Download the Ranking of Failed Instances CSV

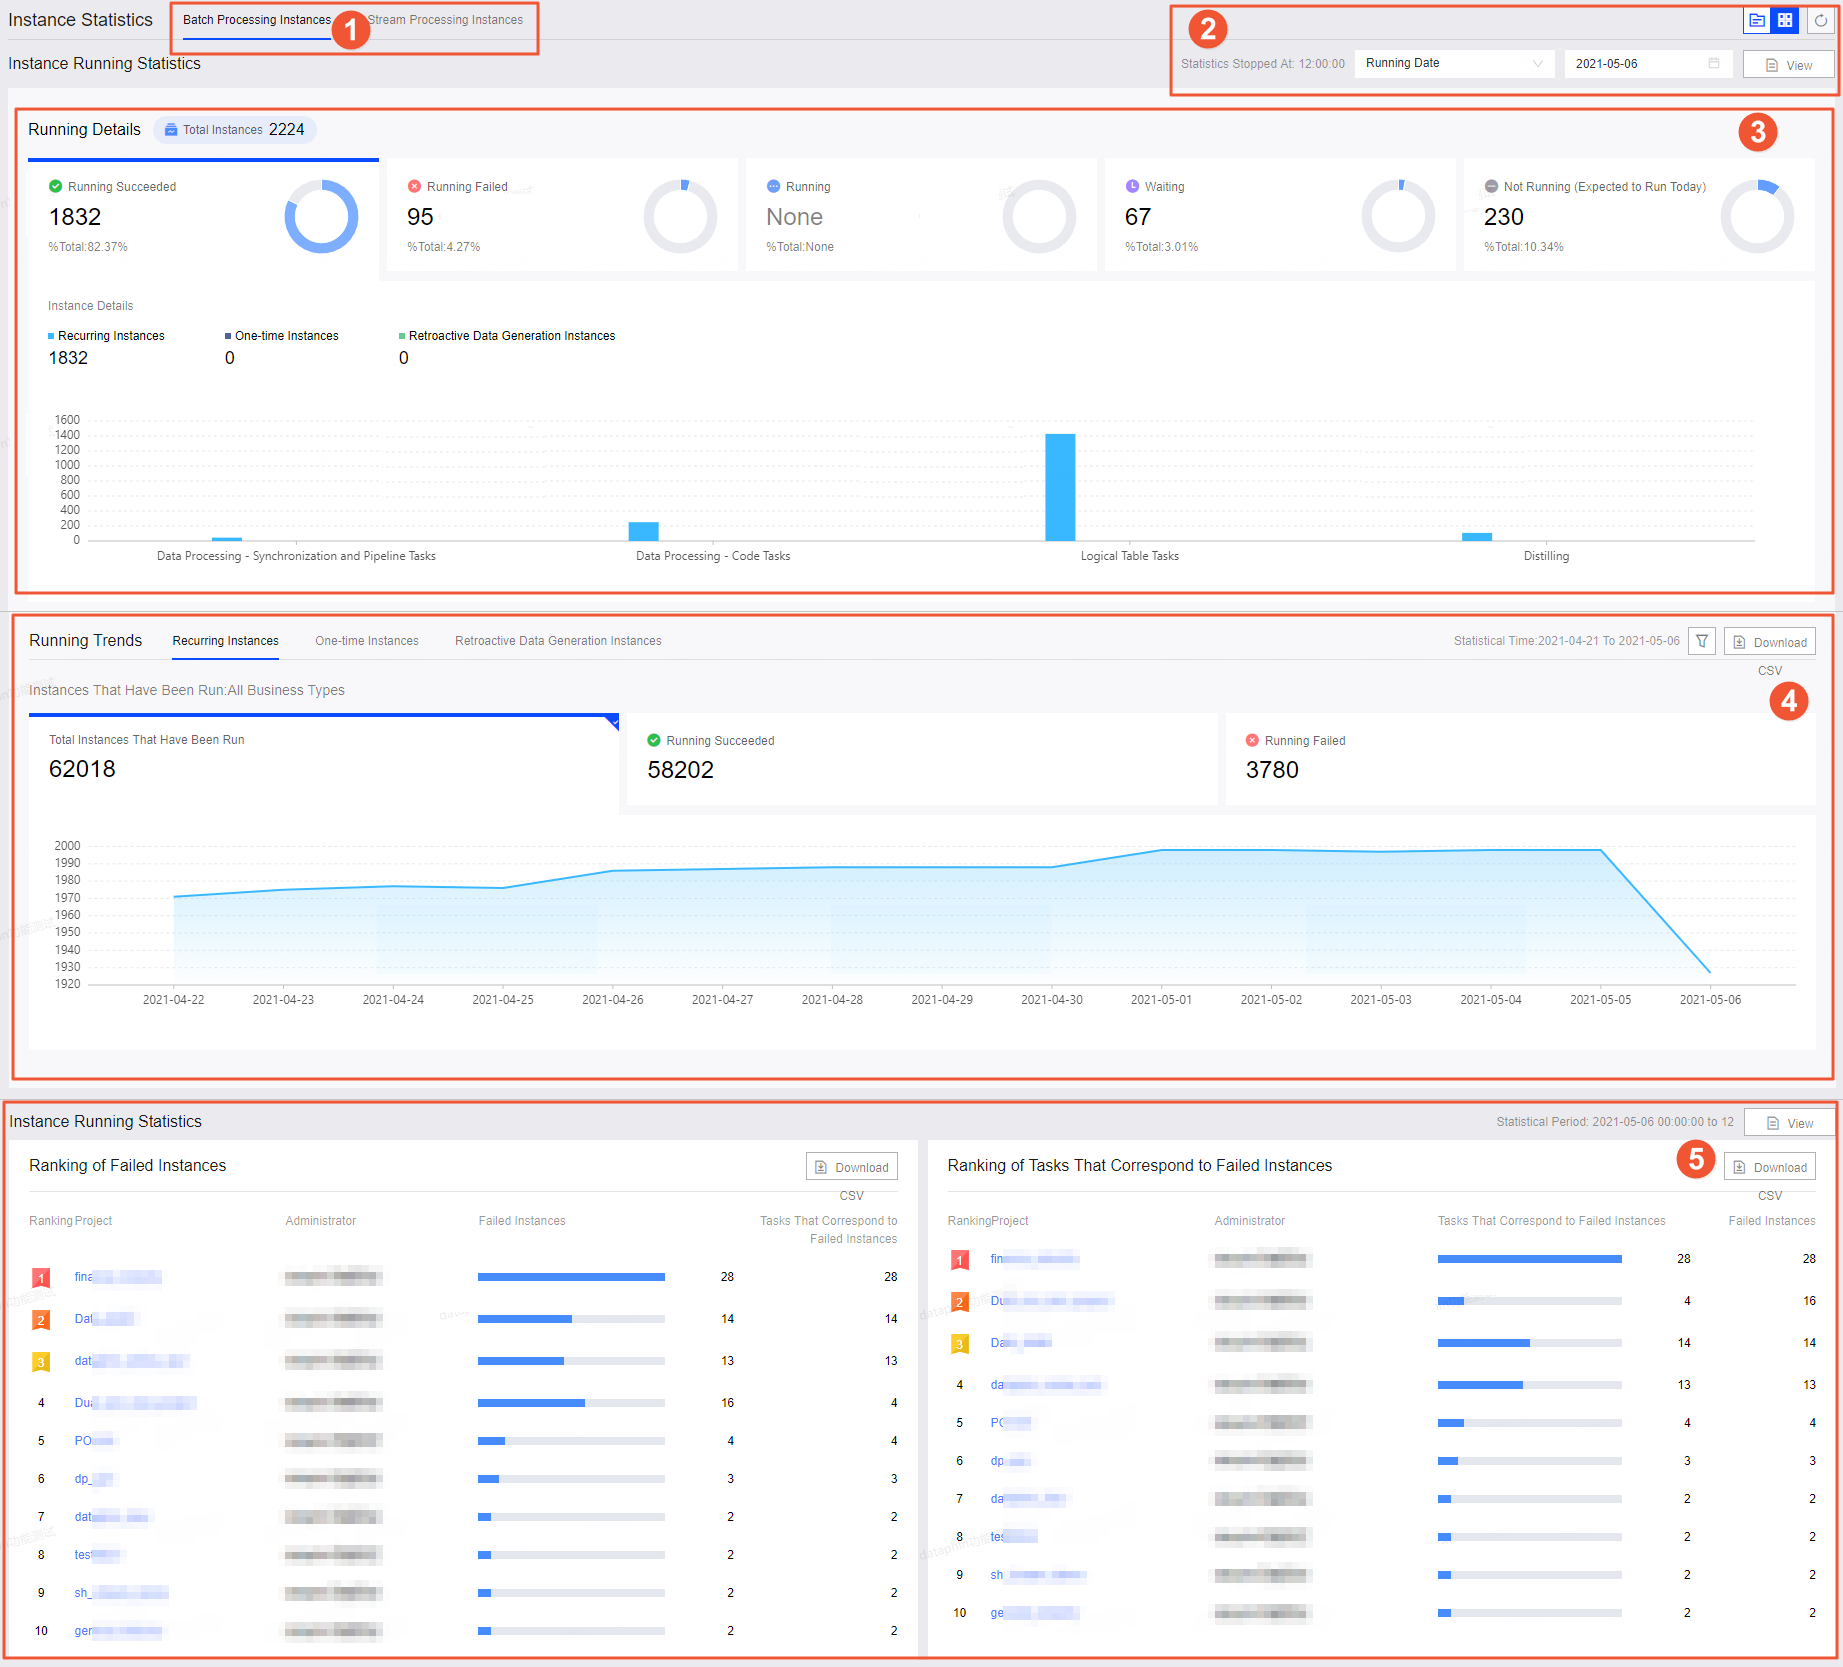(852, 1167)
